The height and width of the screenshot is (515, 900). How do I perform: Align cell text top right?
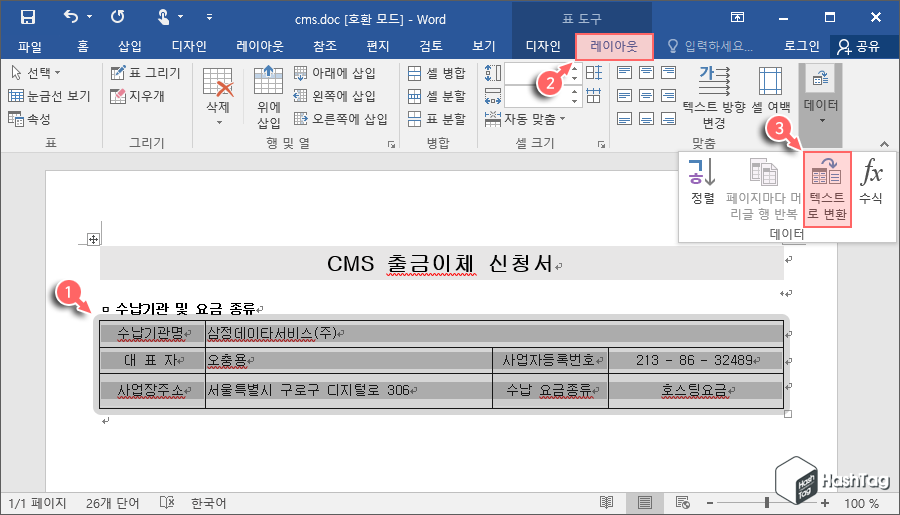(668, 72)
